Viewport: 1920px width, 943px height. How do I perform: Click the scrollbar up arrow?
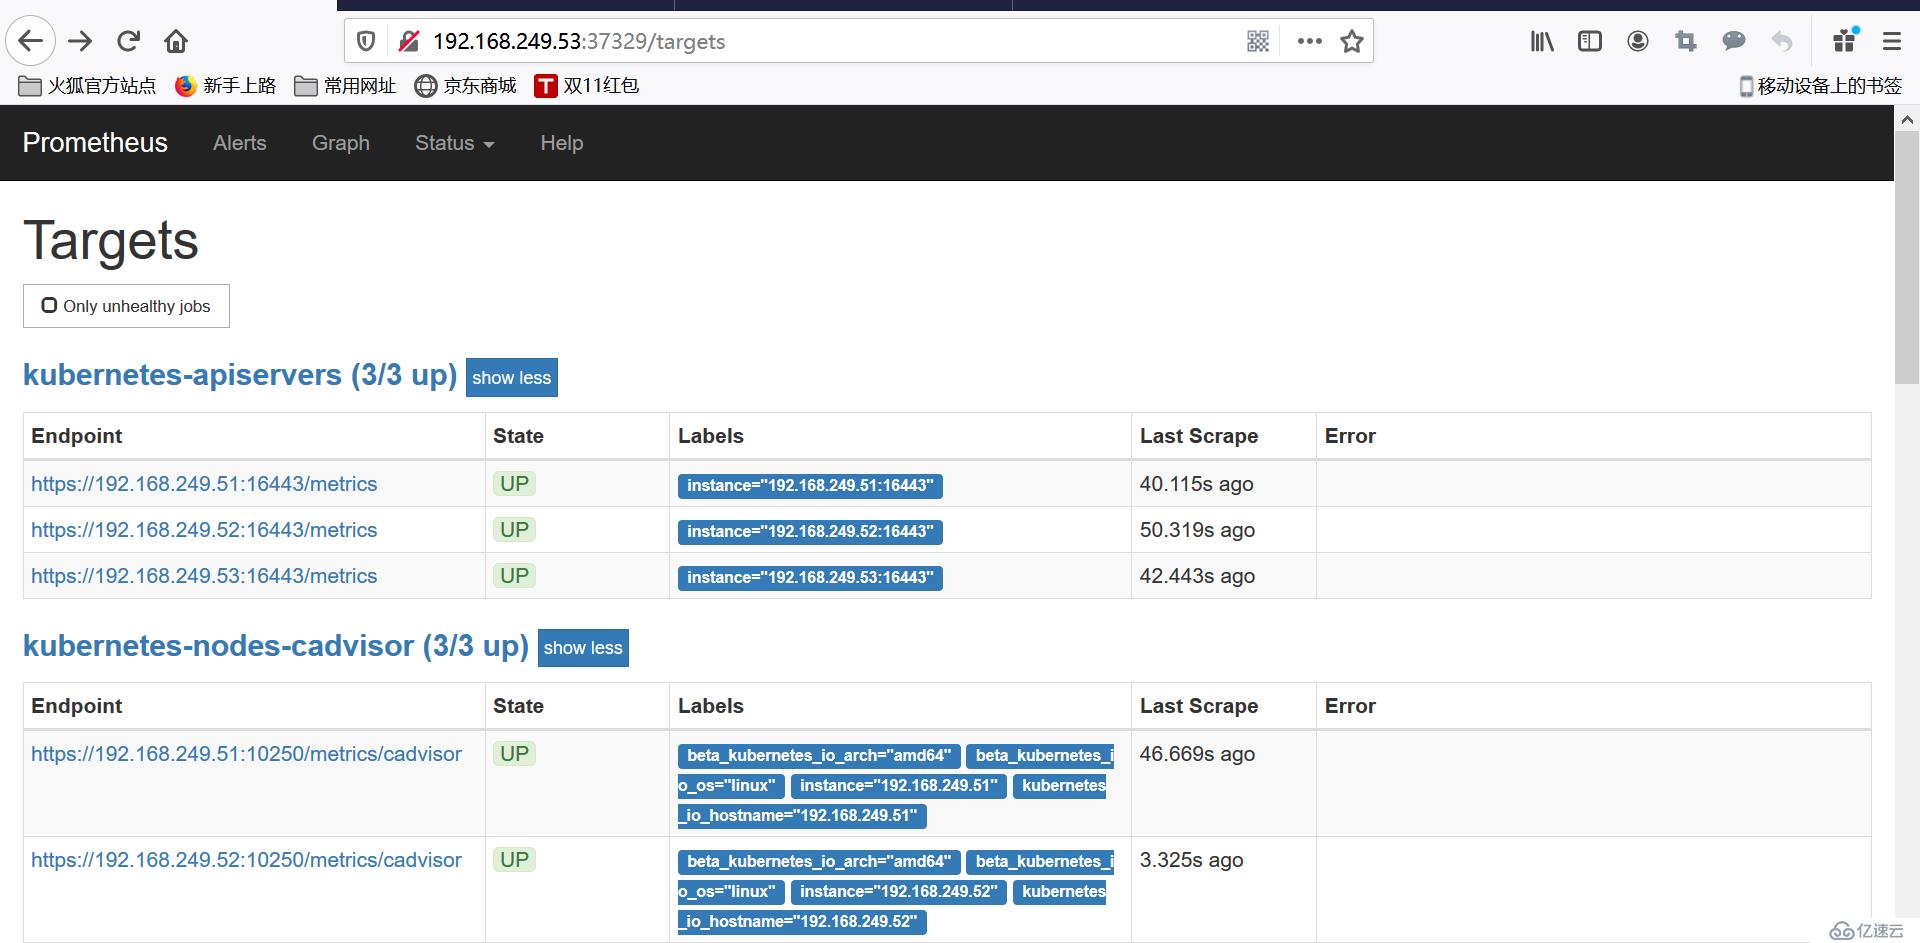[1907, 119]
